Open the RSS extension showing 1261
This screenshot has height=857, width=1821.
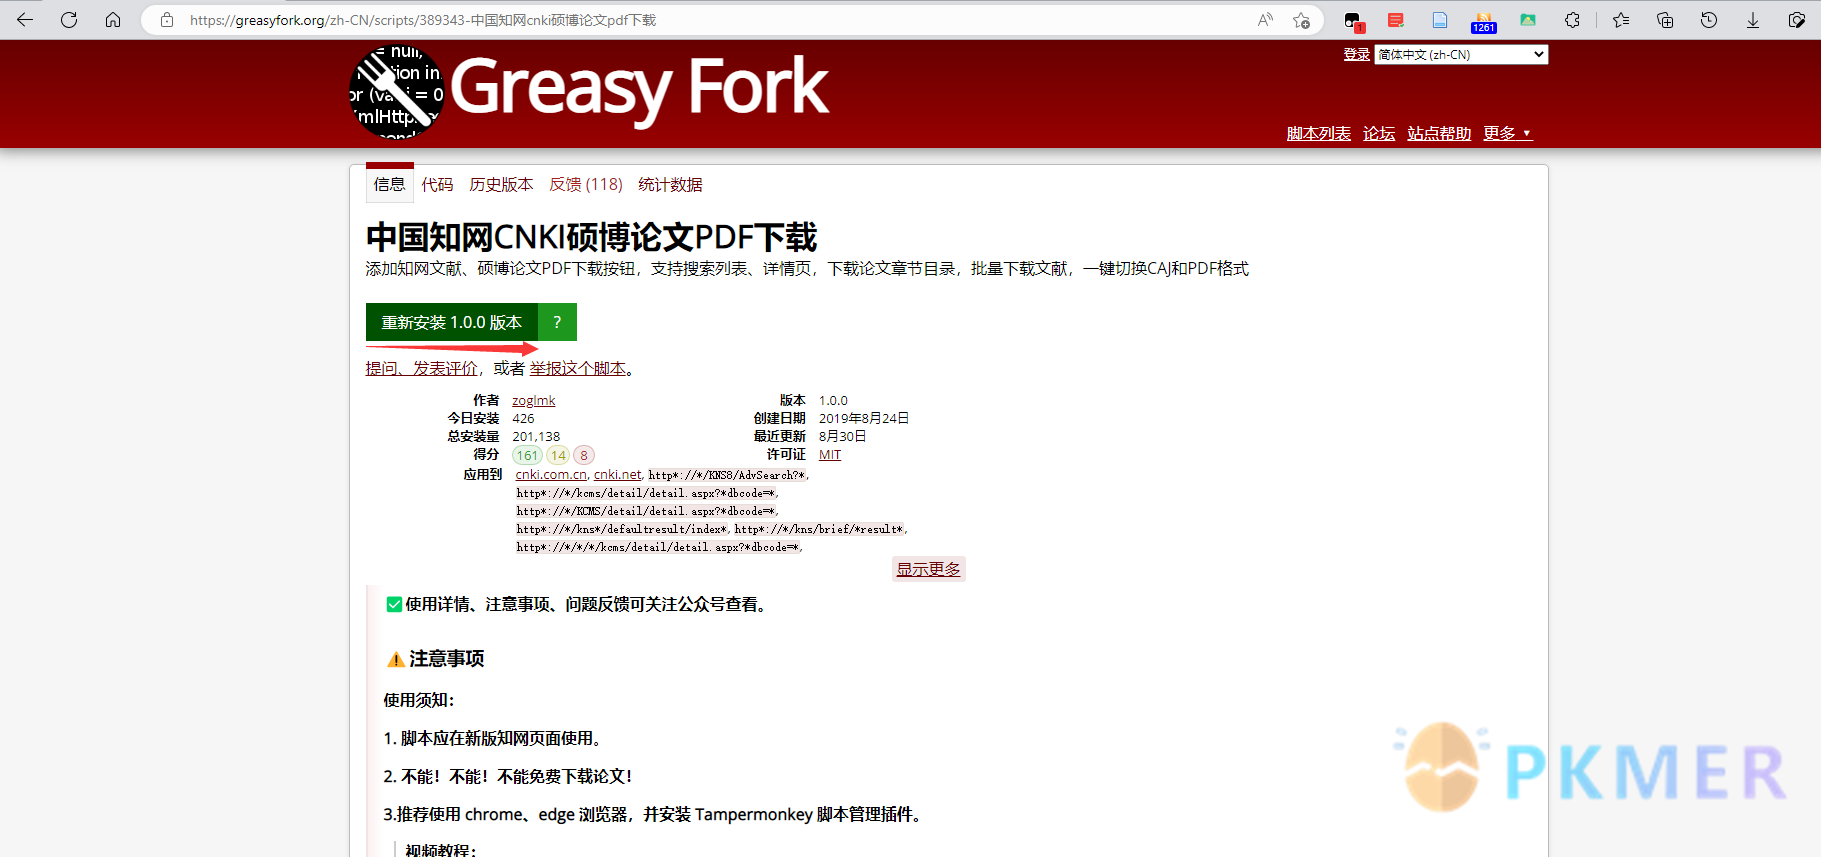point(1484,21)
